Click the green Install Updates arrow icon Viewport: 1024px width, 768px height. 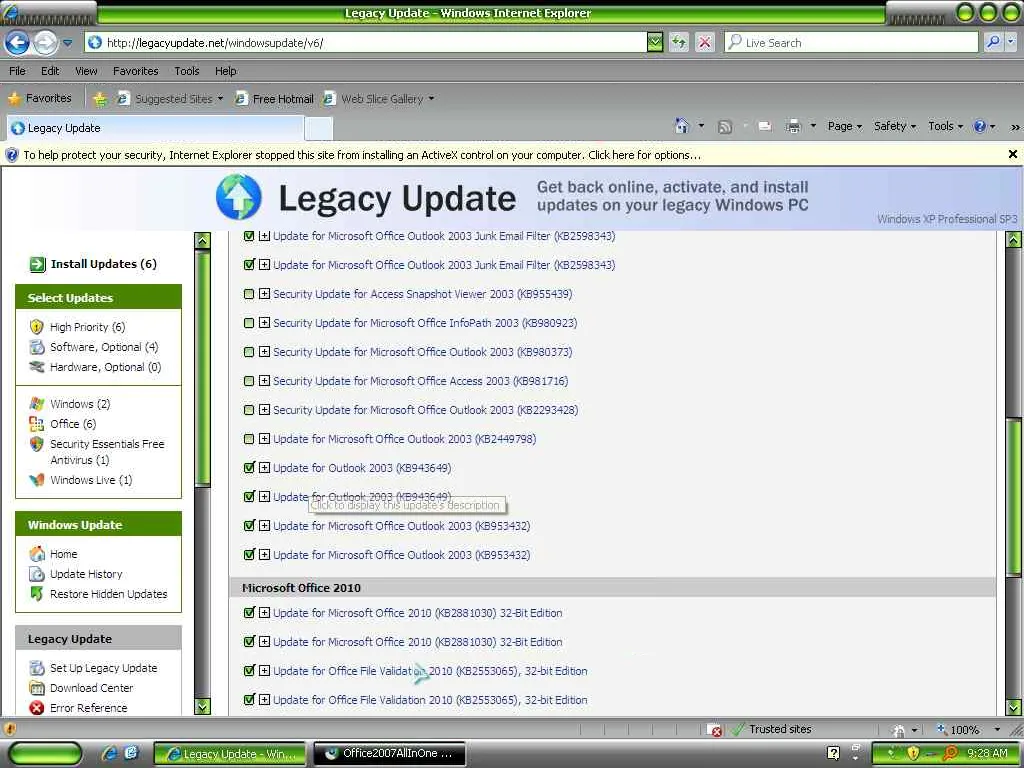pyautogui.click(x=37, y=264)
